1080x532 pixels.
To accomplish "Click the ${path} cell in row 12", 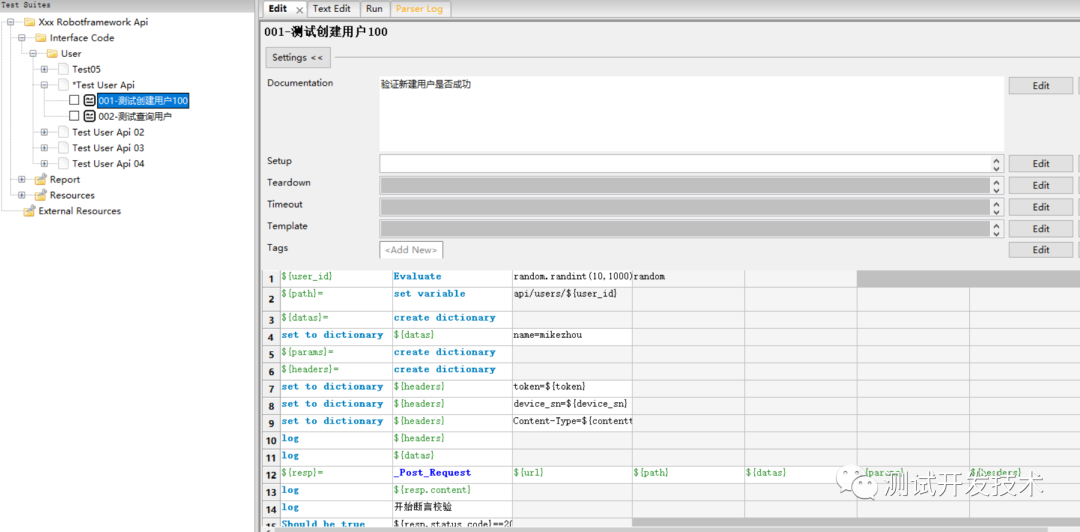I will [x=688, y=474].
